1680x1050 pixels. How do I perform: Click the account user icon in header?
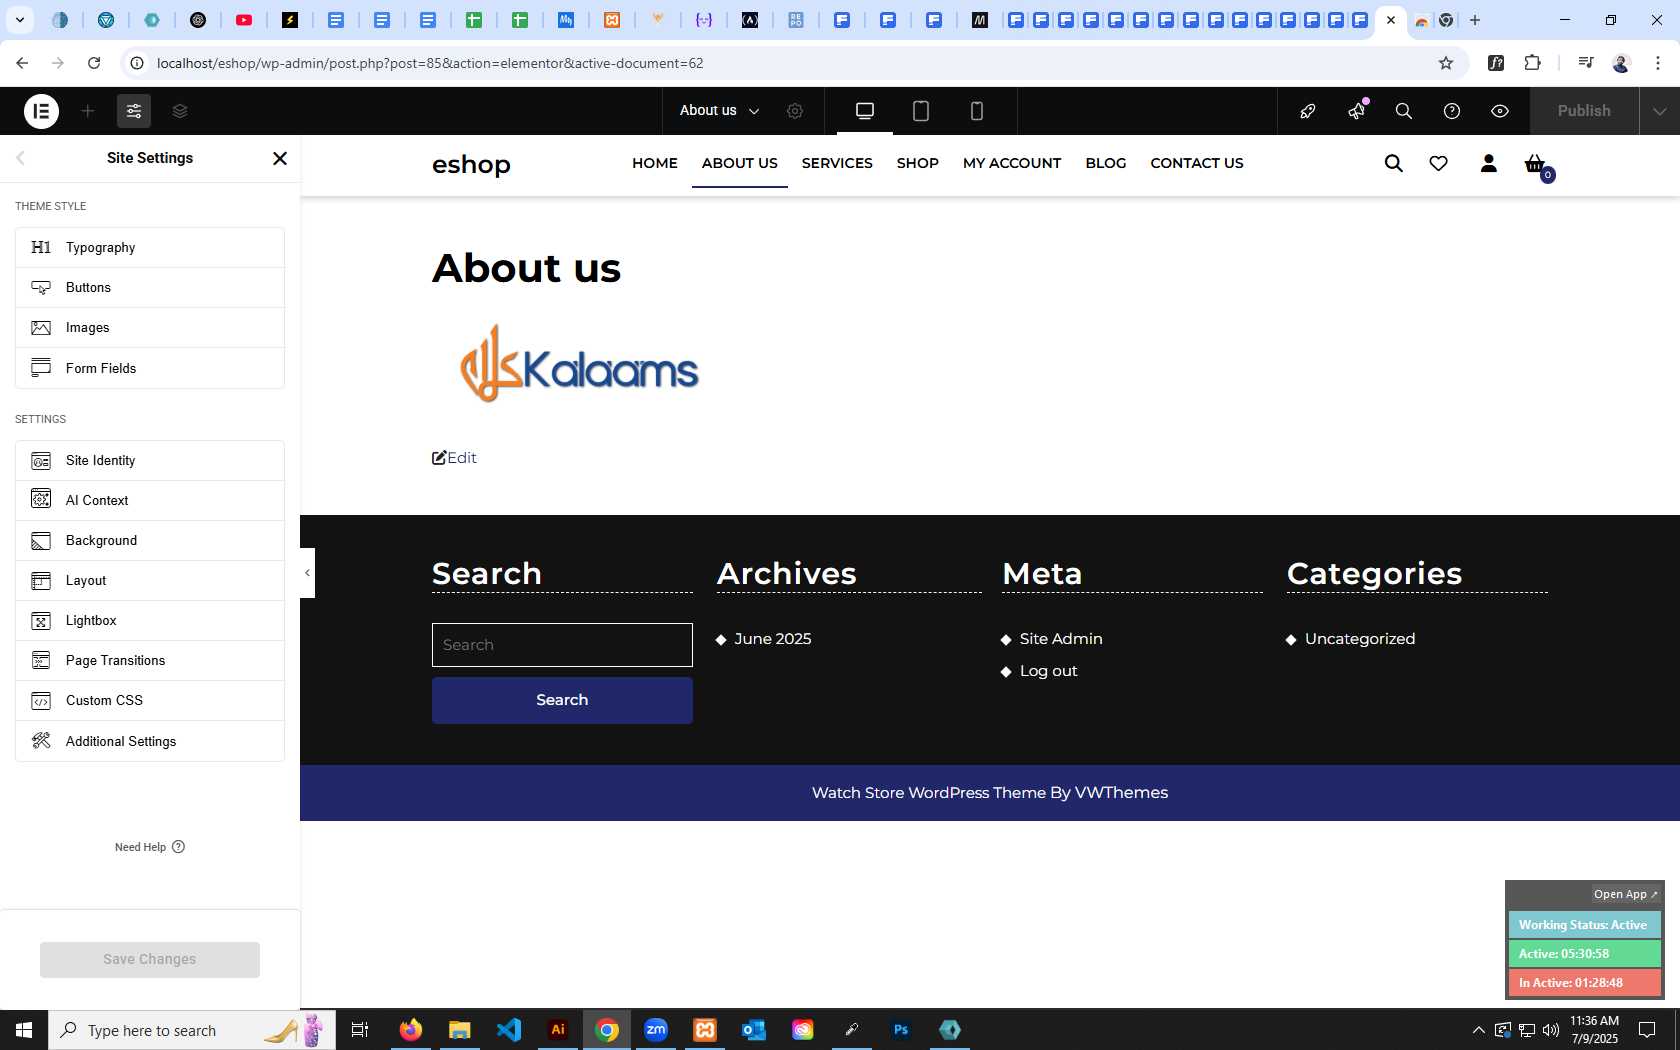(x=1489, y=163)
